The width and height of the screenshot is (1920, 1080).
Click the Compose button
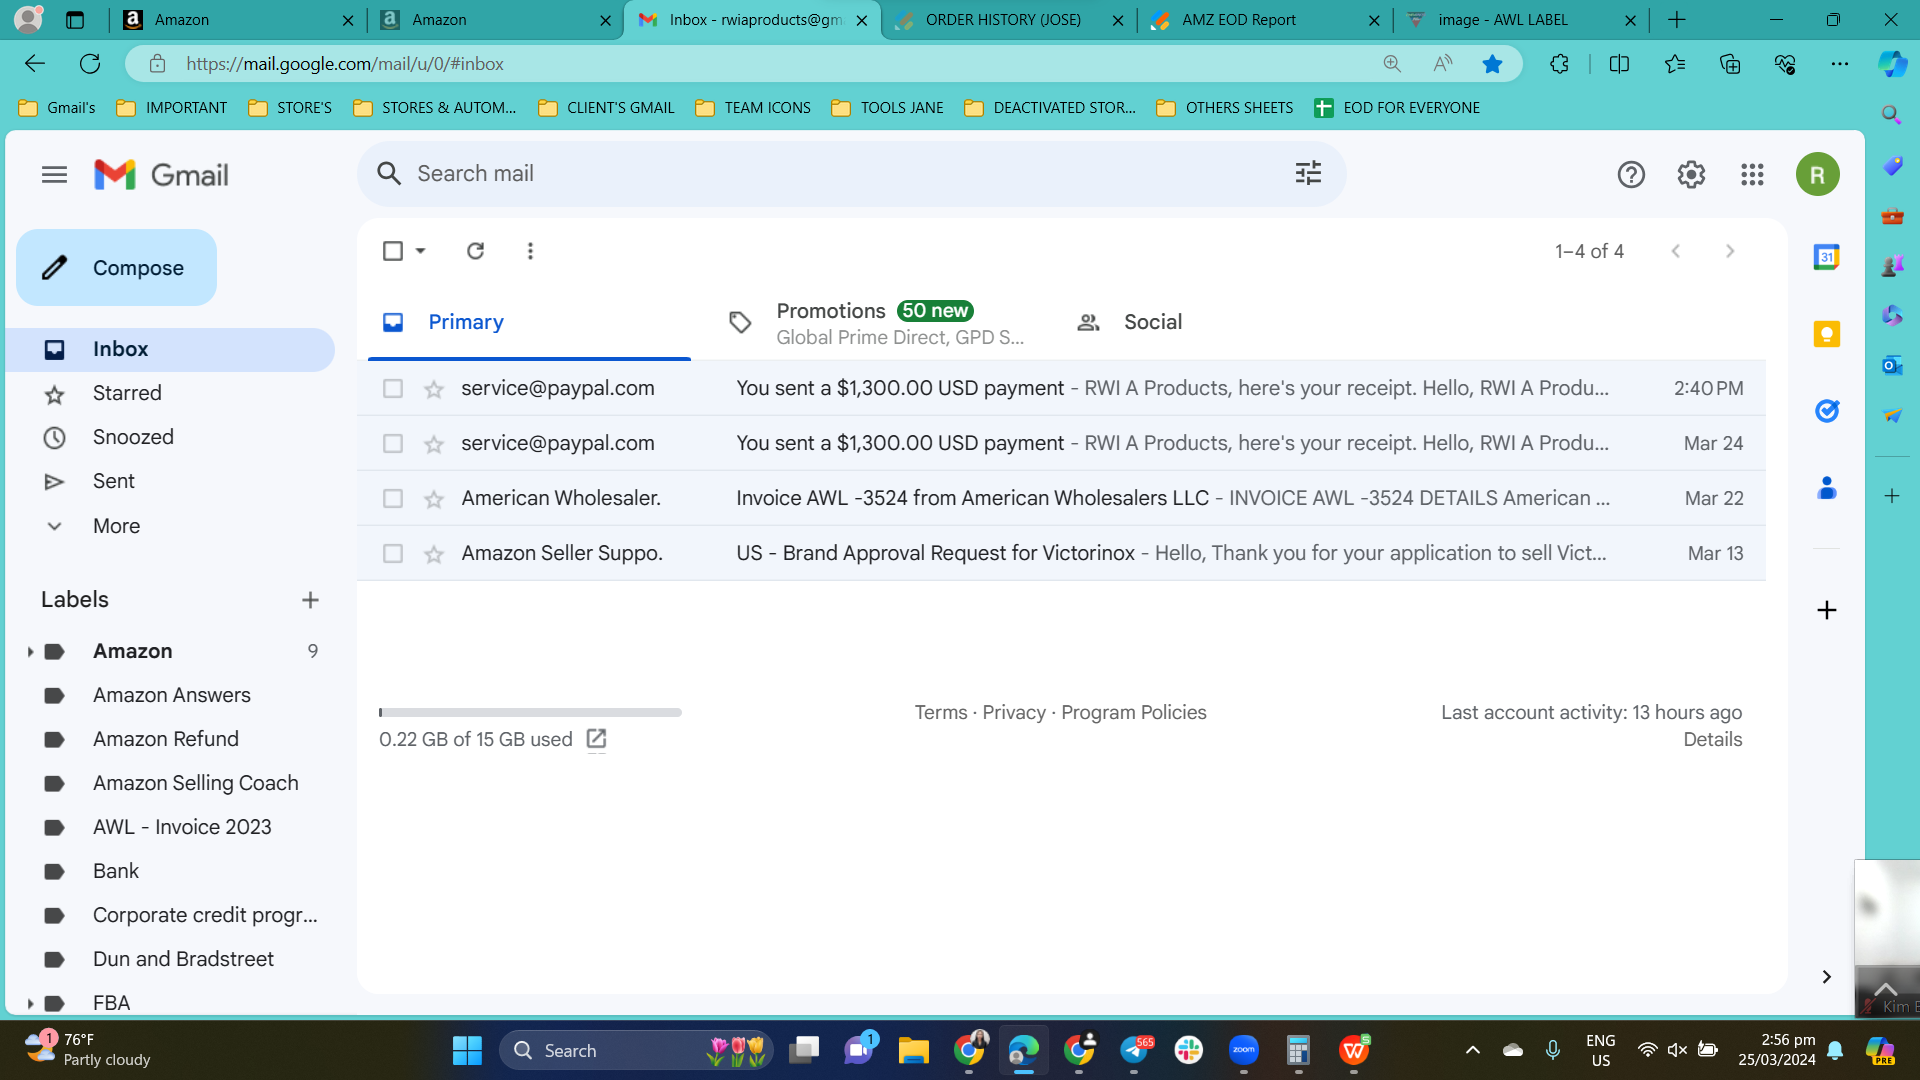pos(116,268)
